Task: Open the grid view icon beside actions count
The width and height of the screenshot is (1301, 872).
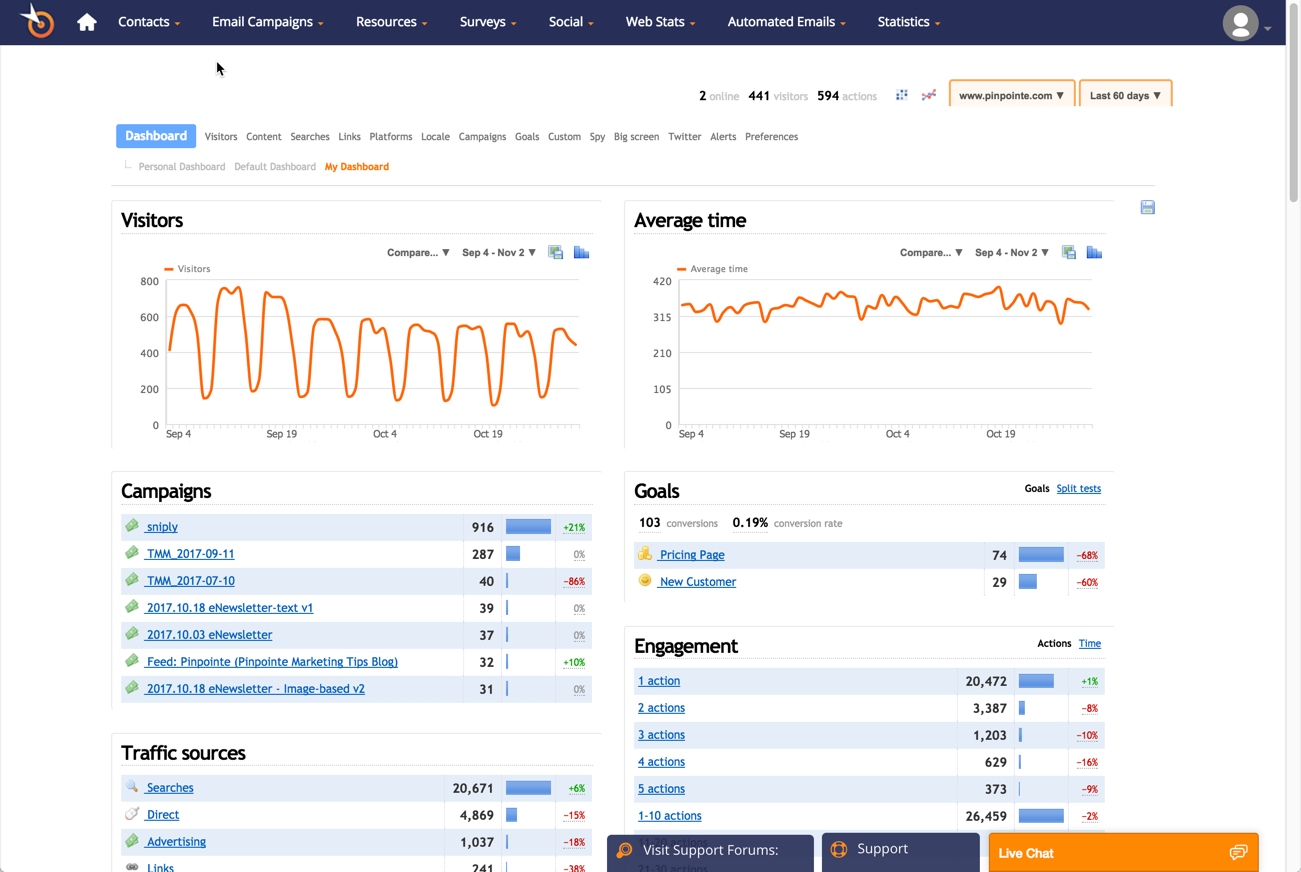Action: (x=902, y=95)
